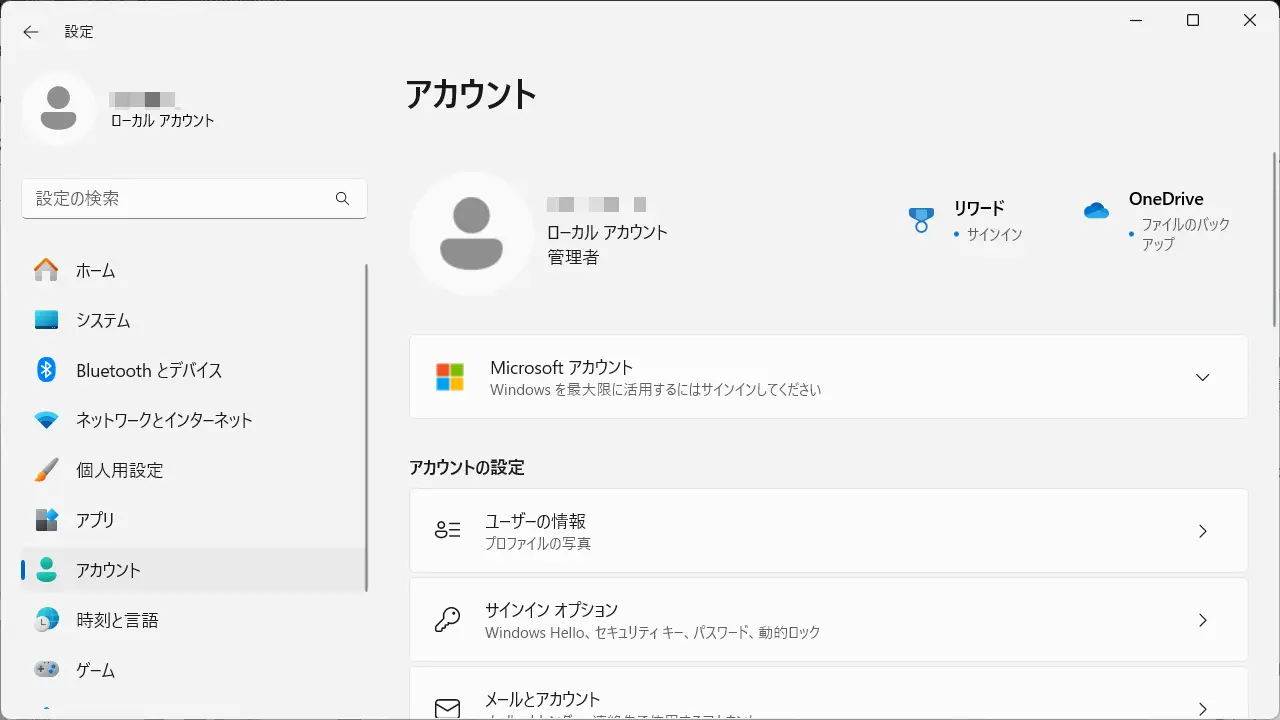Click the Apps icon in sidebar
The height and width of the screenshot is (720, 1280).
(46, 520)
